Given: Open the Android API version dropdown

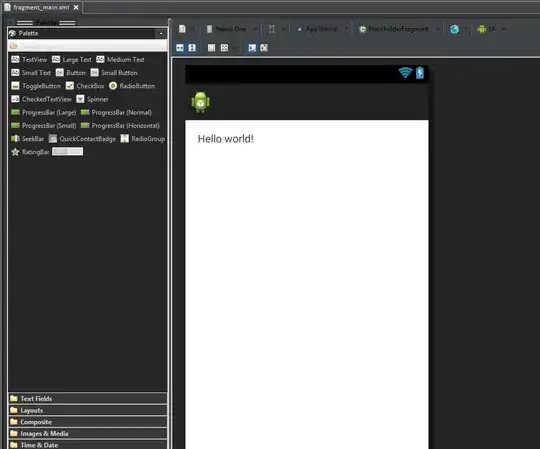Looking at the screenshot, I should pos(491,29).
